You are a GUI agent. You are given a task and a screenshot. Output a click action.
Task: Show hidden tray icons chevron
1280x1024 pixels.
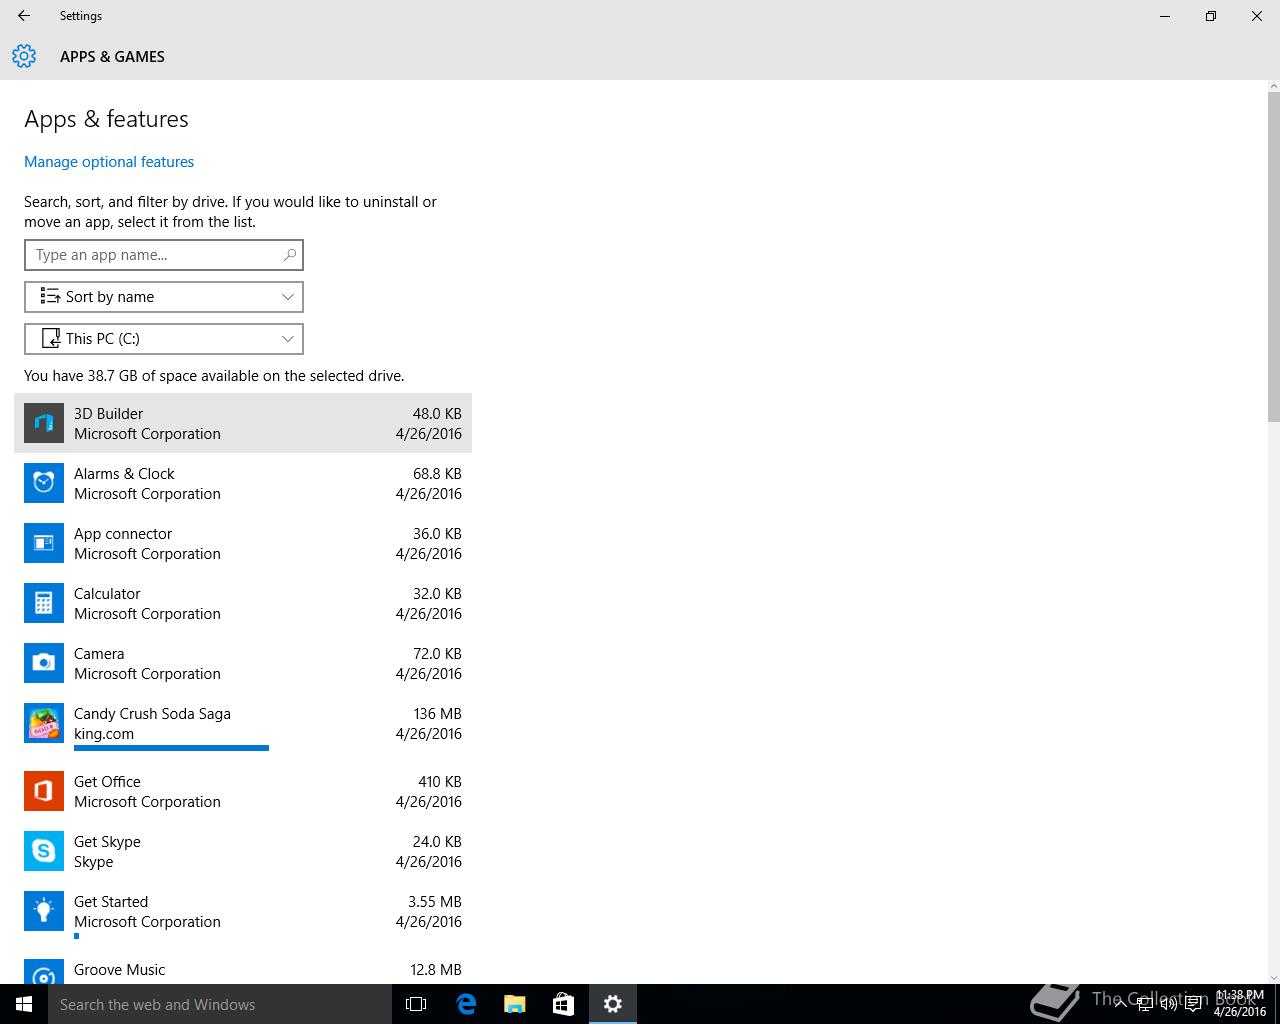[x=1120, y=1005]
